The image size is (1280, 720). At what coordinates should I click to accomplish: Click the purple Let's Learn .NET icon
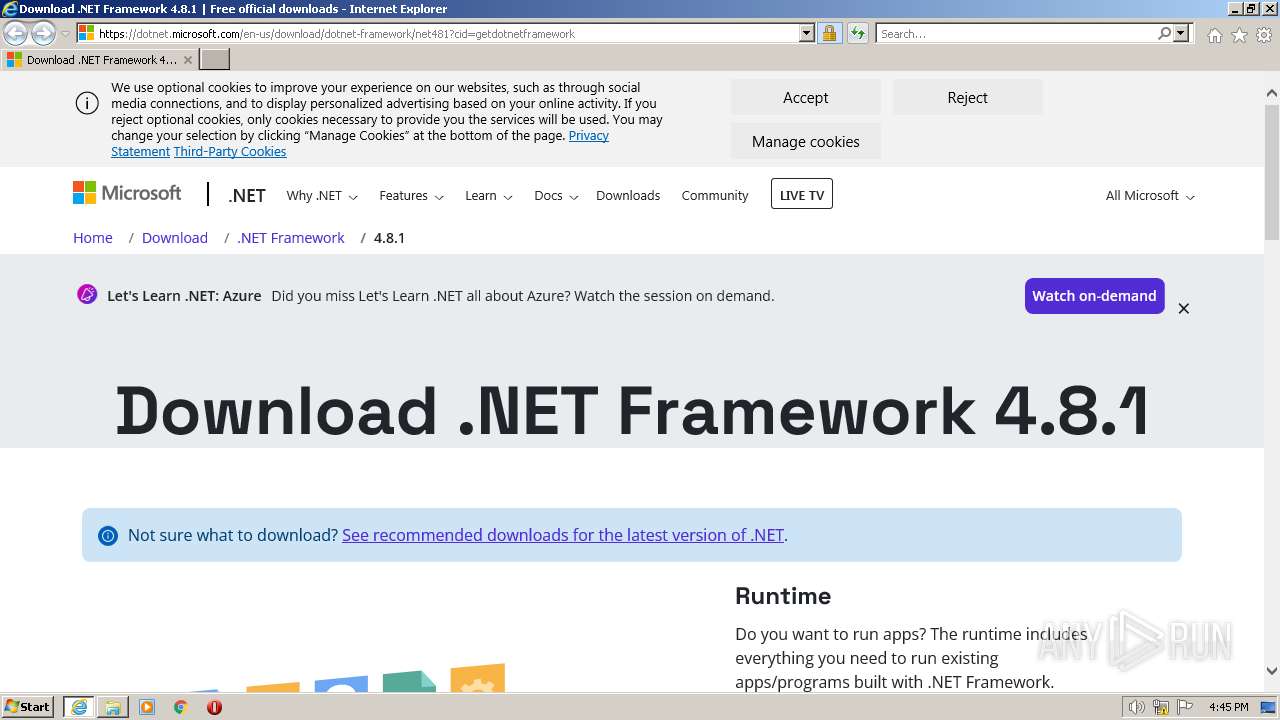coord(87,294)
